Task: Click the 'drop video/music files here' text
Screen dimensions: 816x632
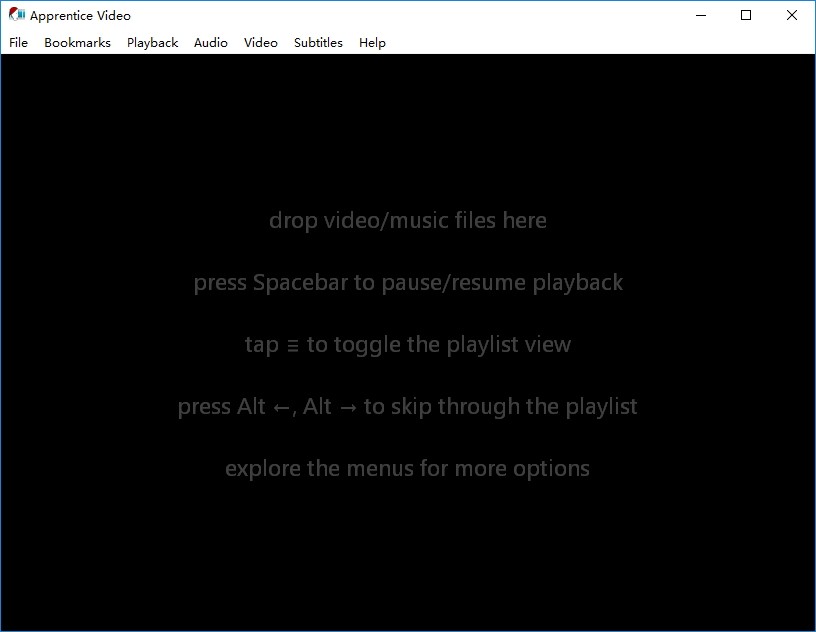Action: (408, 221)
